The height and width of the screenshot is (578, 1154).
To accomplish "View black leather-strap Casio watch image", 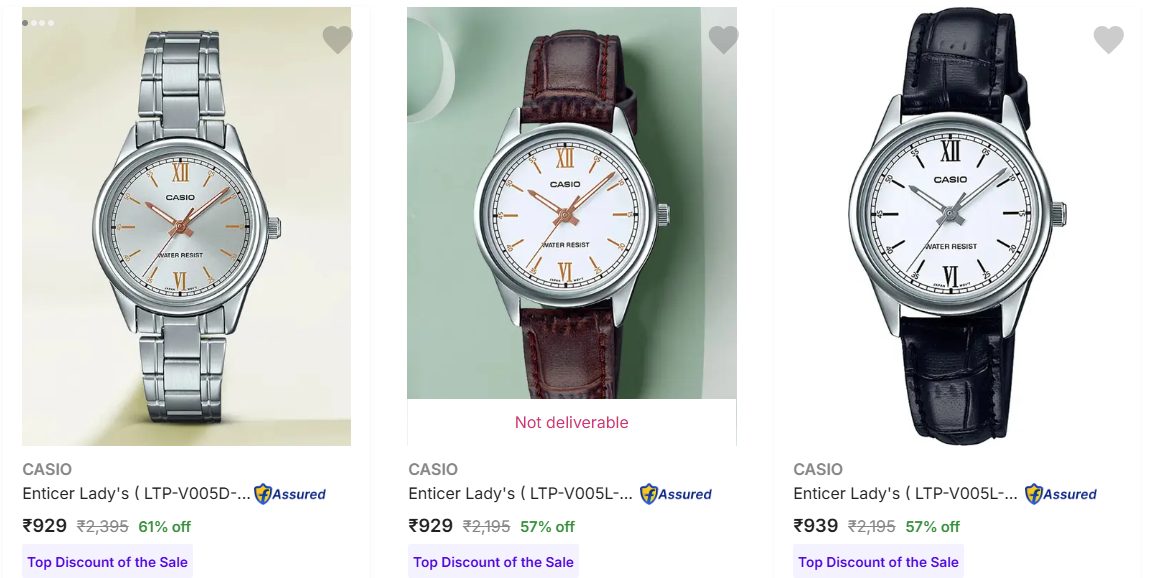I will [957, 226].
